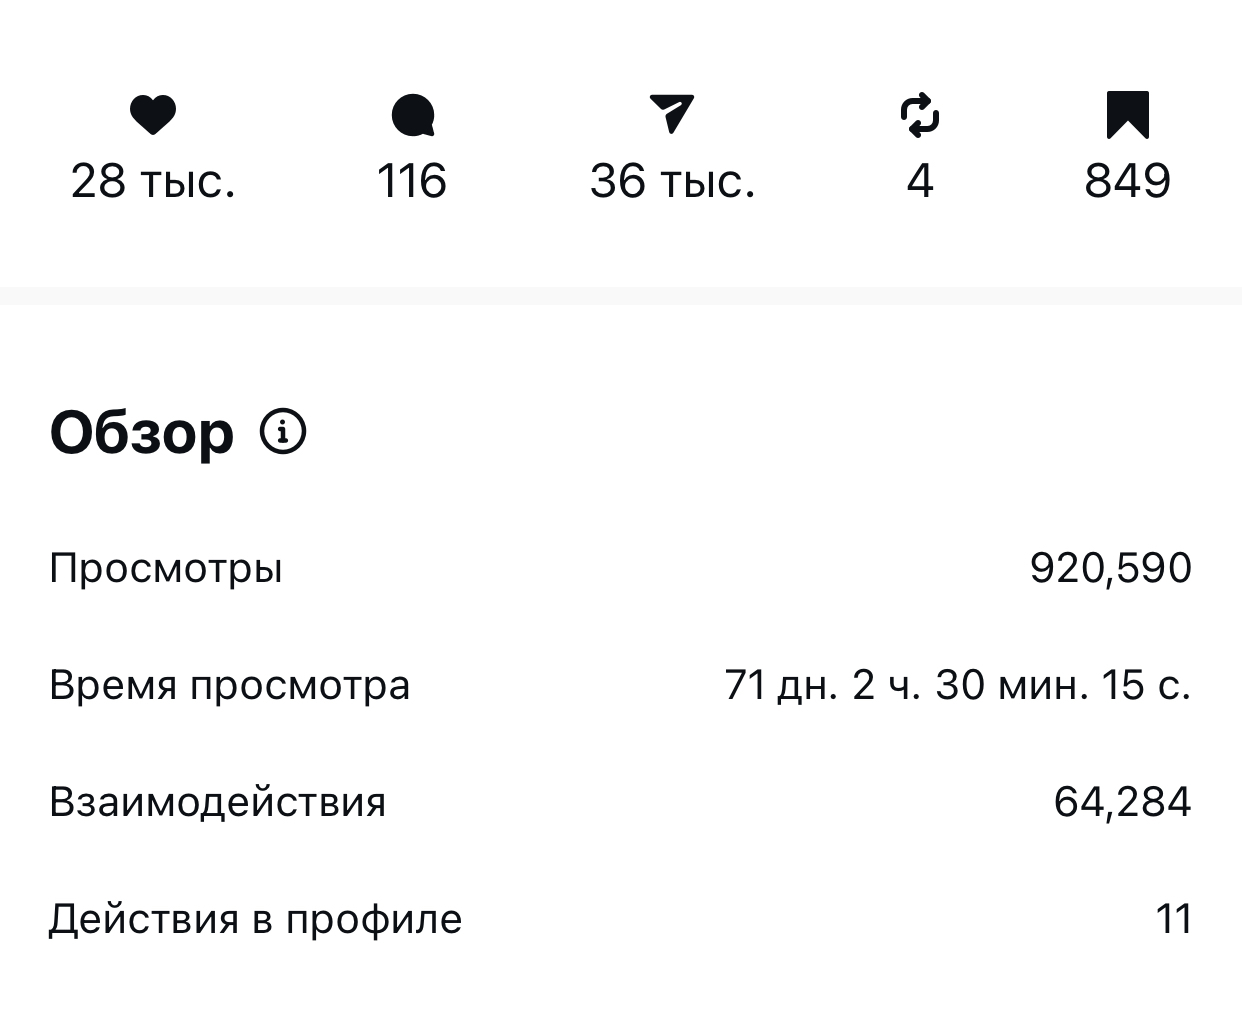This screenshot has height=1019, width=1242.
Task: Open the info icon beside Обзор
Action: pyautogui.click(x=283, y=432)
